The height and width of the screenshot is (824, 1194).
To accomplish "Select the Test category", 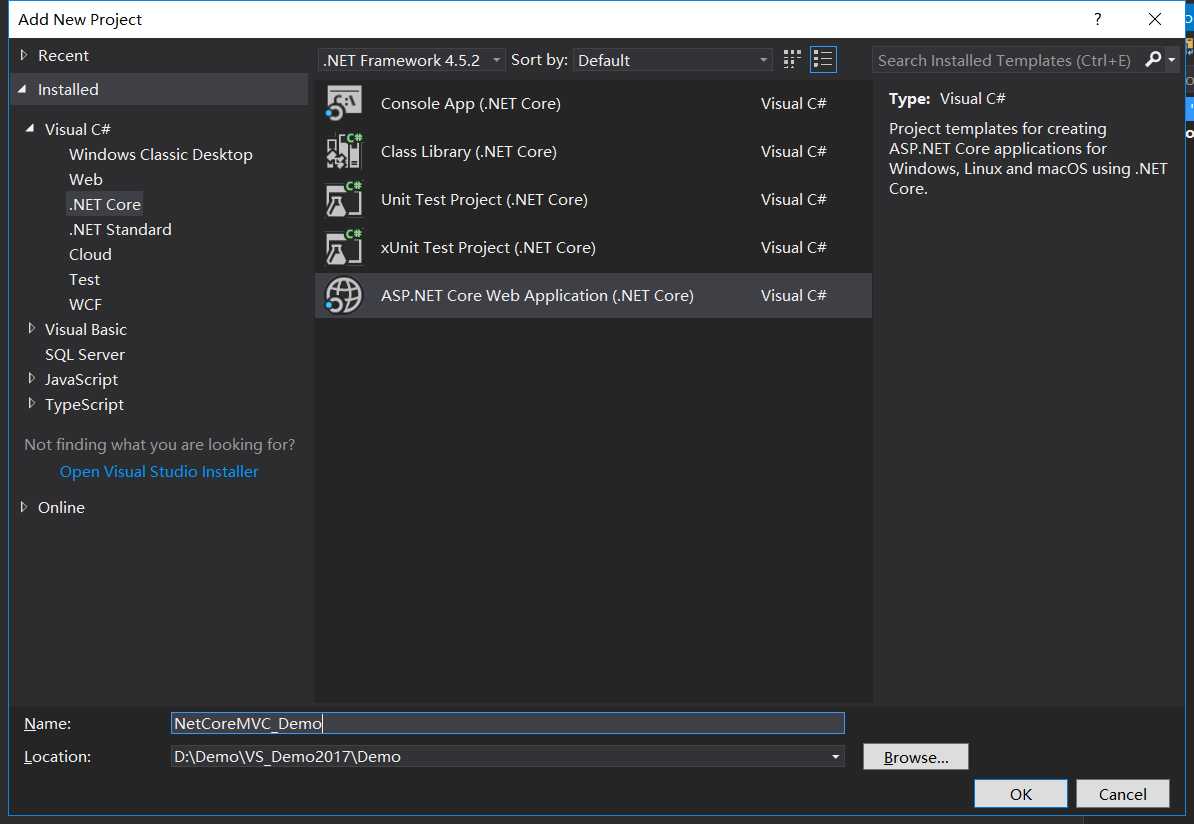I will click(x=84, y=279).
